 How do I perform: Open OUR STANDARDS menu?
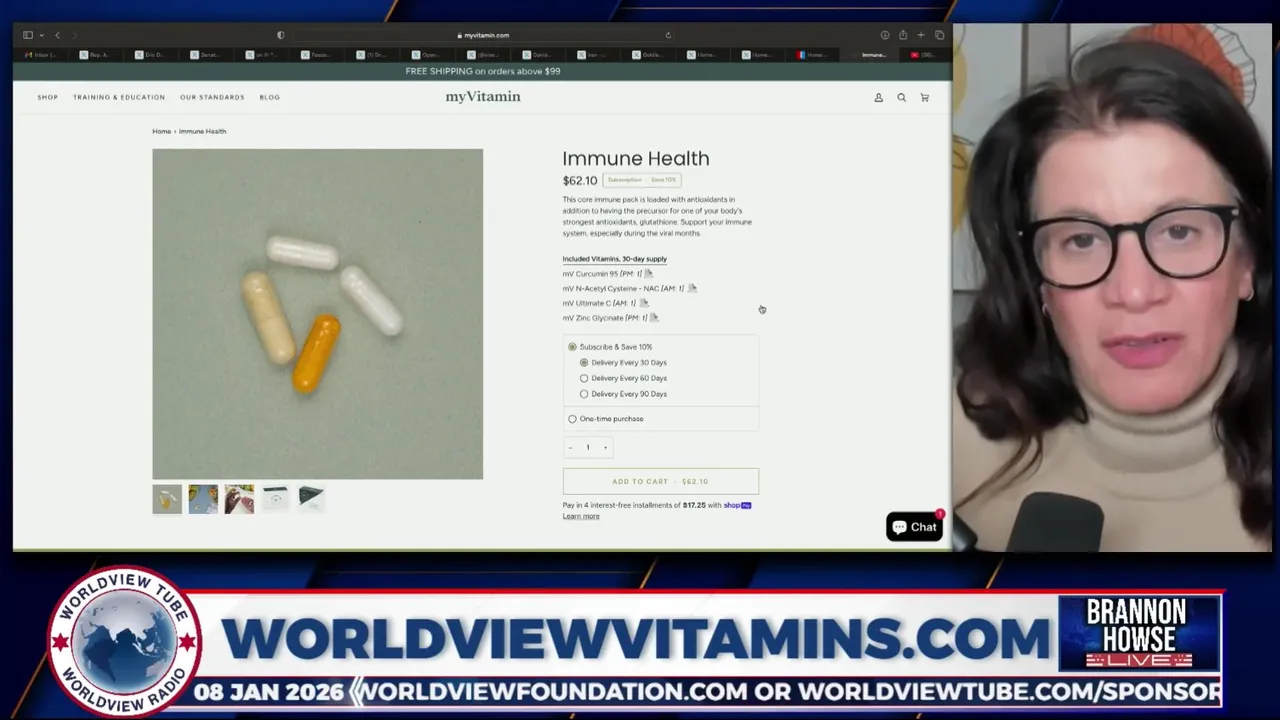212,98
